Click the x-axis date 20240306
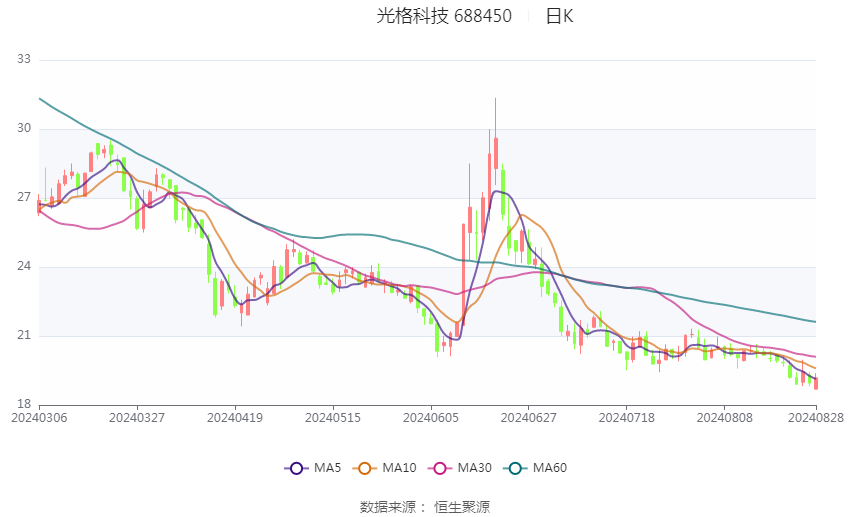Image resolution: width=850 pixels, height=517 pixels. (39, 418)
